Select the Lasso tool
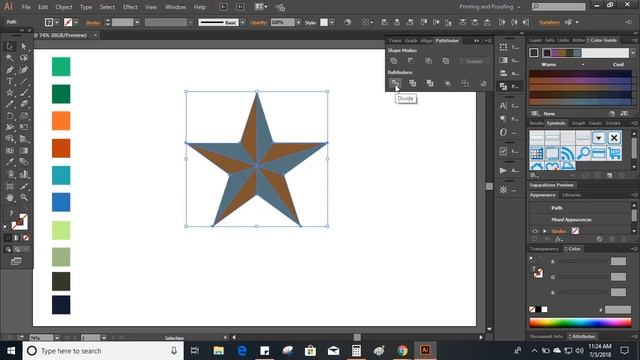640x360 pixels. (x=24, y=58)
